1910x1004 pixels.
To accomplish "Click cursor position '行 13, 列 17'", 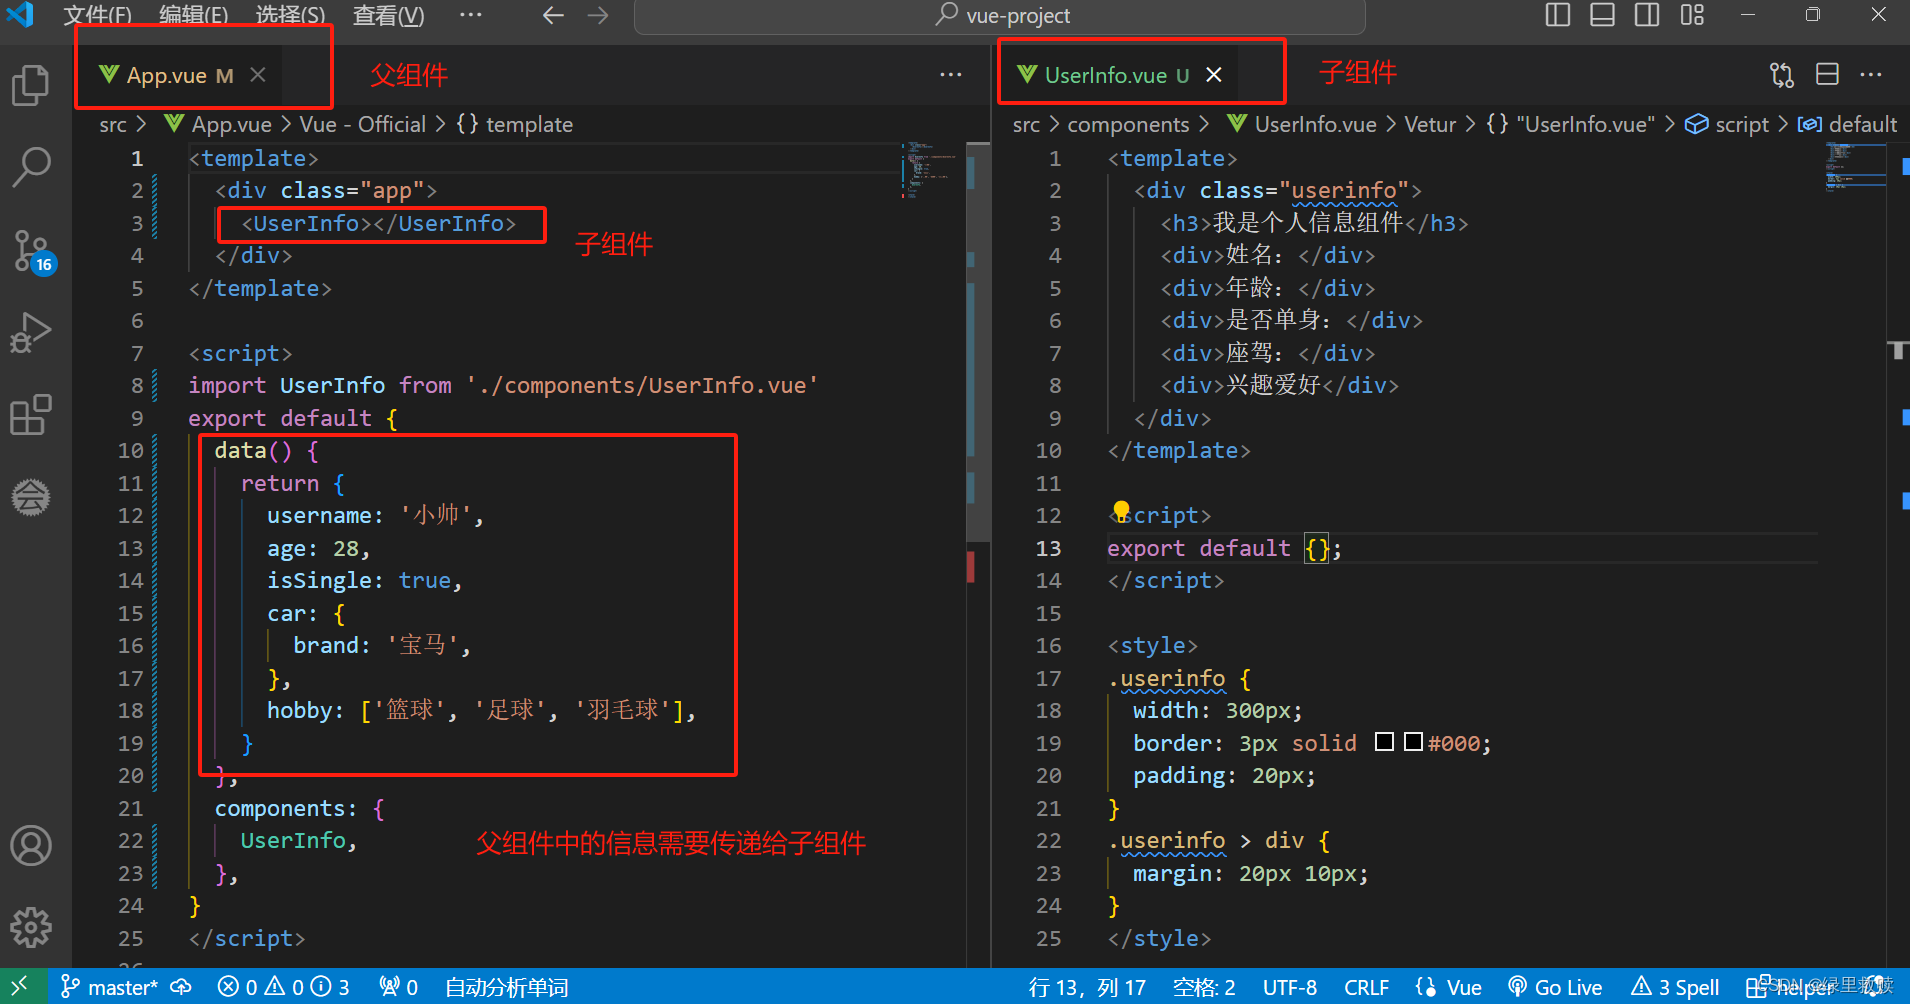I will pyautogui.click(x=1088, y=987).
